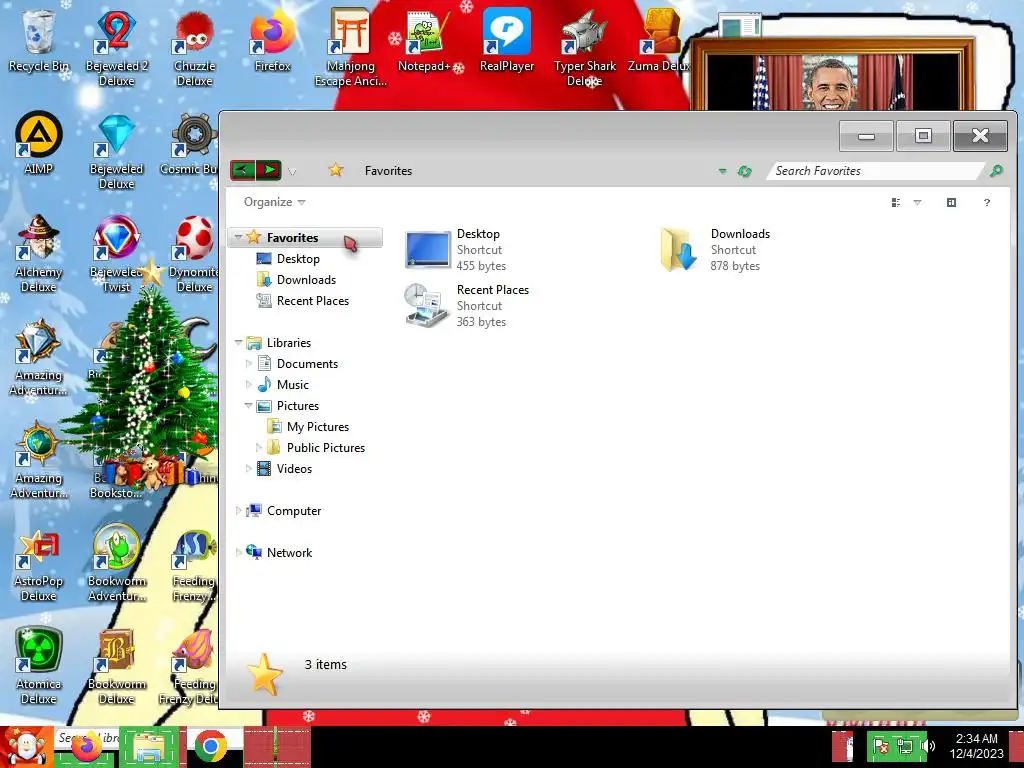Image resolution: width=1024 pixels, height=768 pixels.
Task: Expand the Videos library node
Action: [249, 468]
